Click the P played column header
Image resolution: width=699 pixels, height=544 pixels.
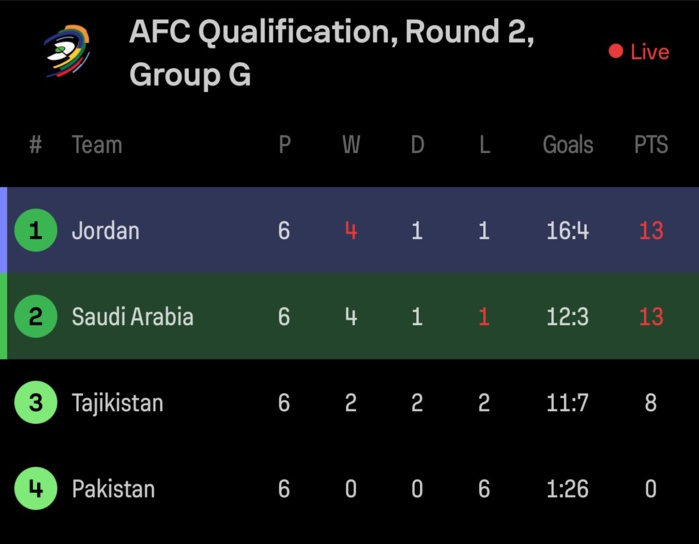[x=285, y=145]
